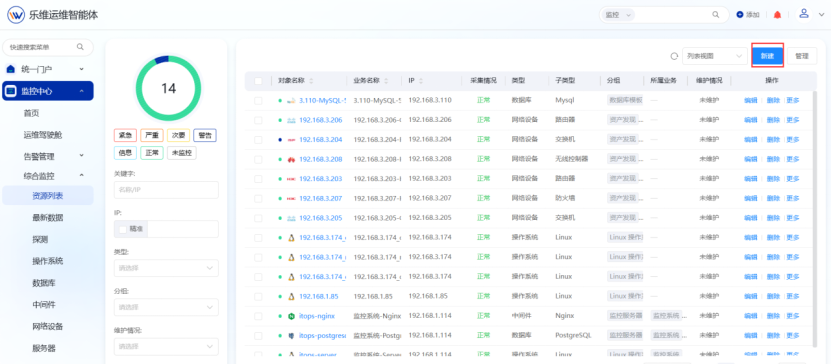Click the device icon in 192.168.3.205 row
The height and width of the screenshot is (364, 831).
click(291, 218)
